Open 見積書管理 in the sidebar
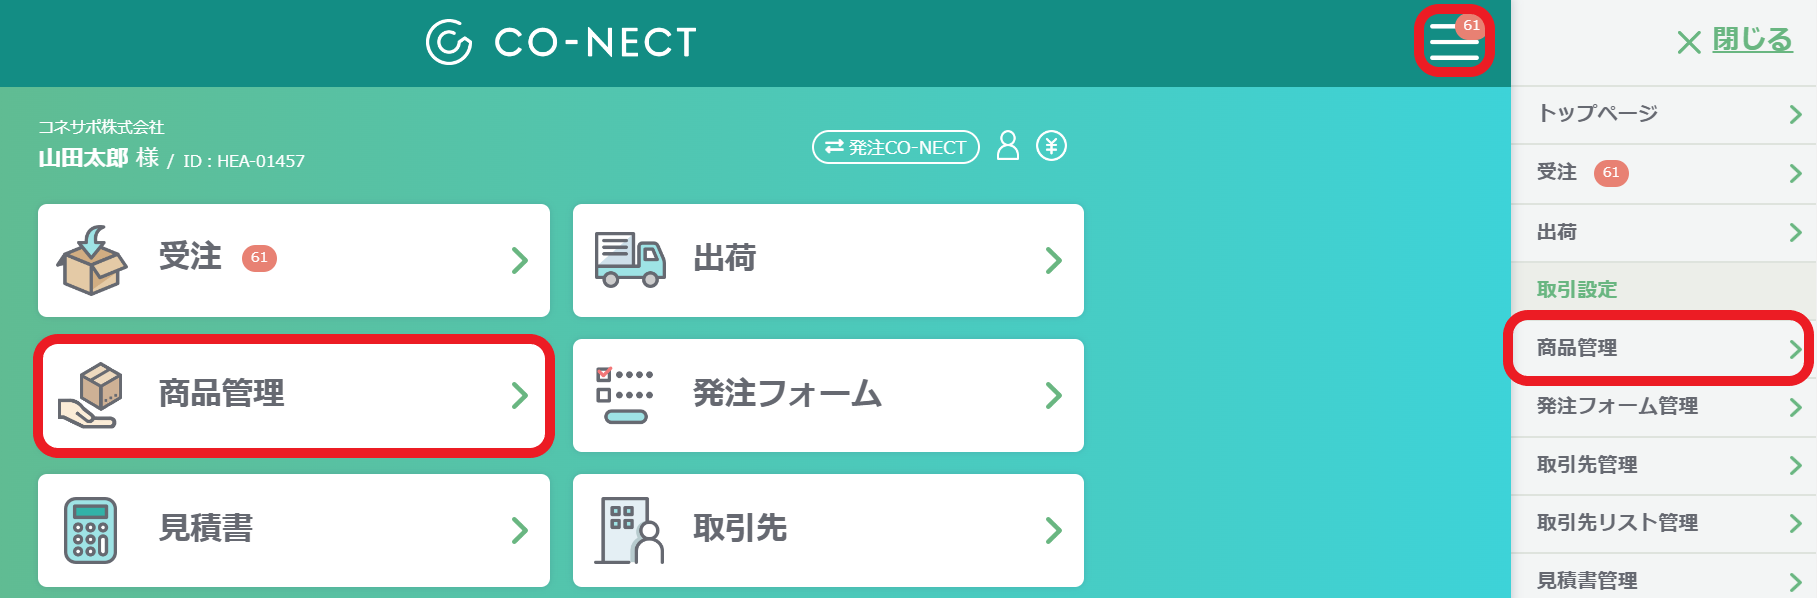This screenshot has width=1817, height=598. 1660,580
